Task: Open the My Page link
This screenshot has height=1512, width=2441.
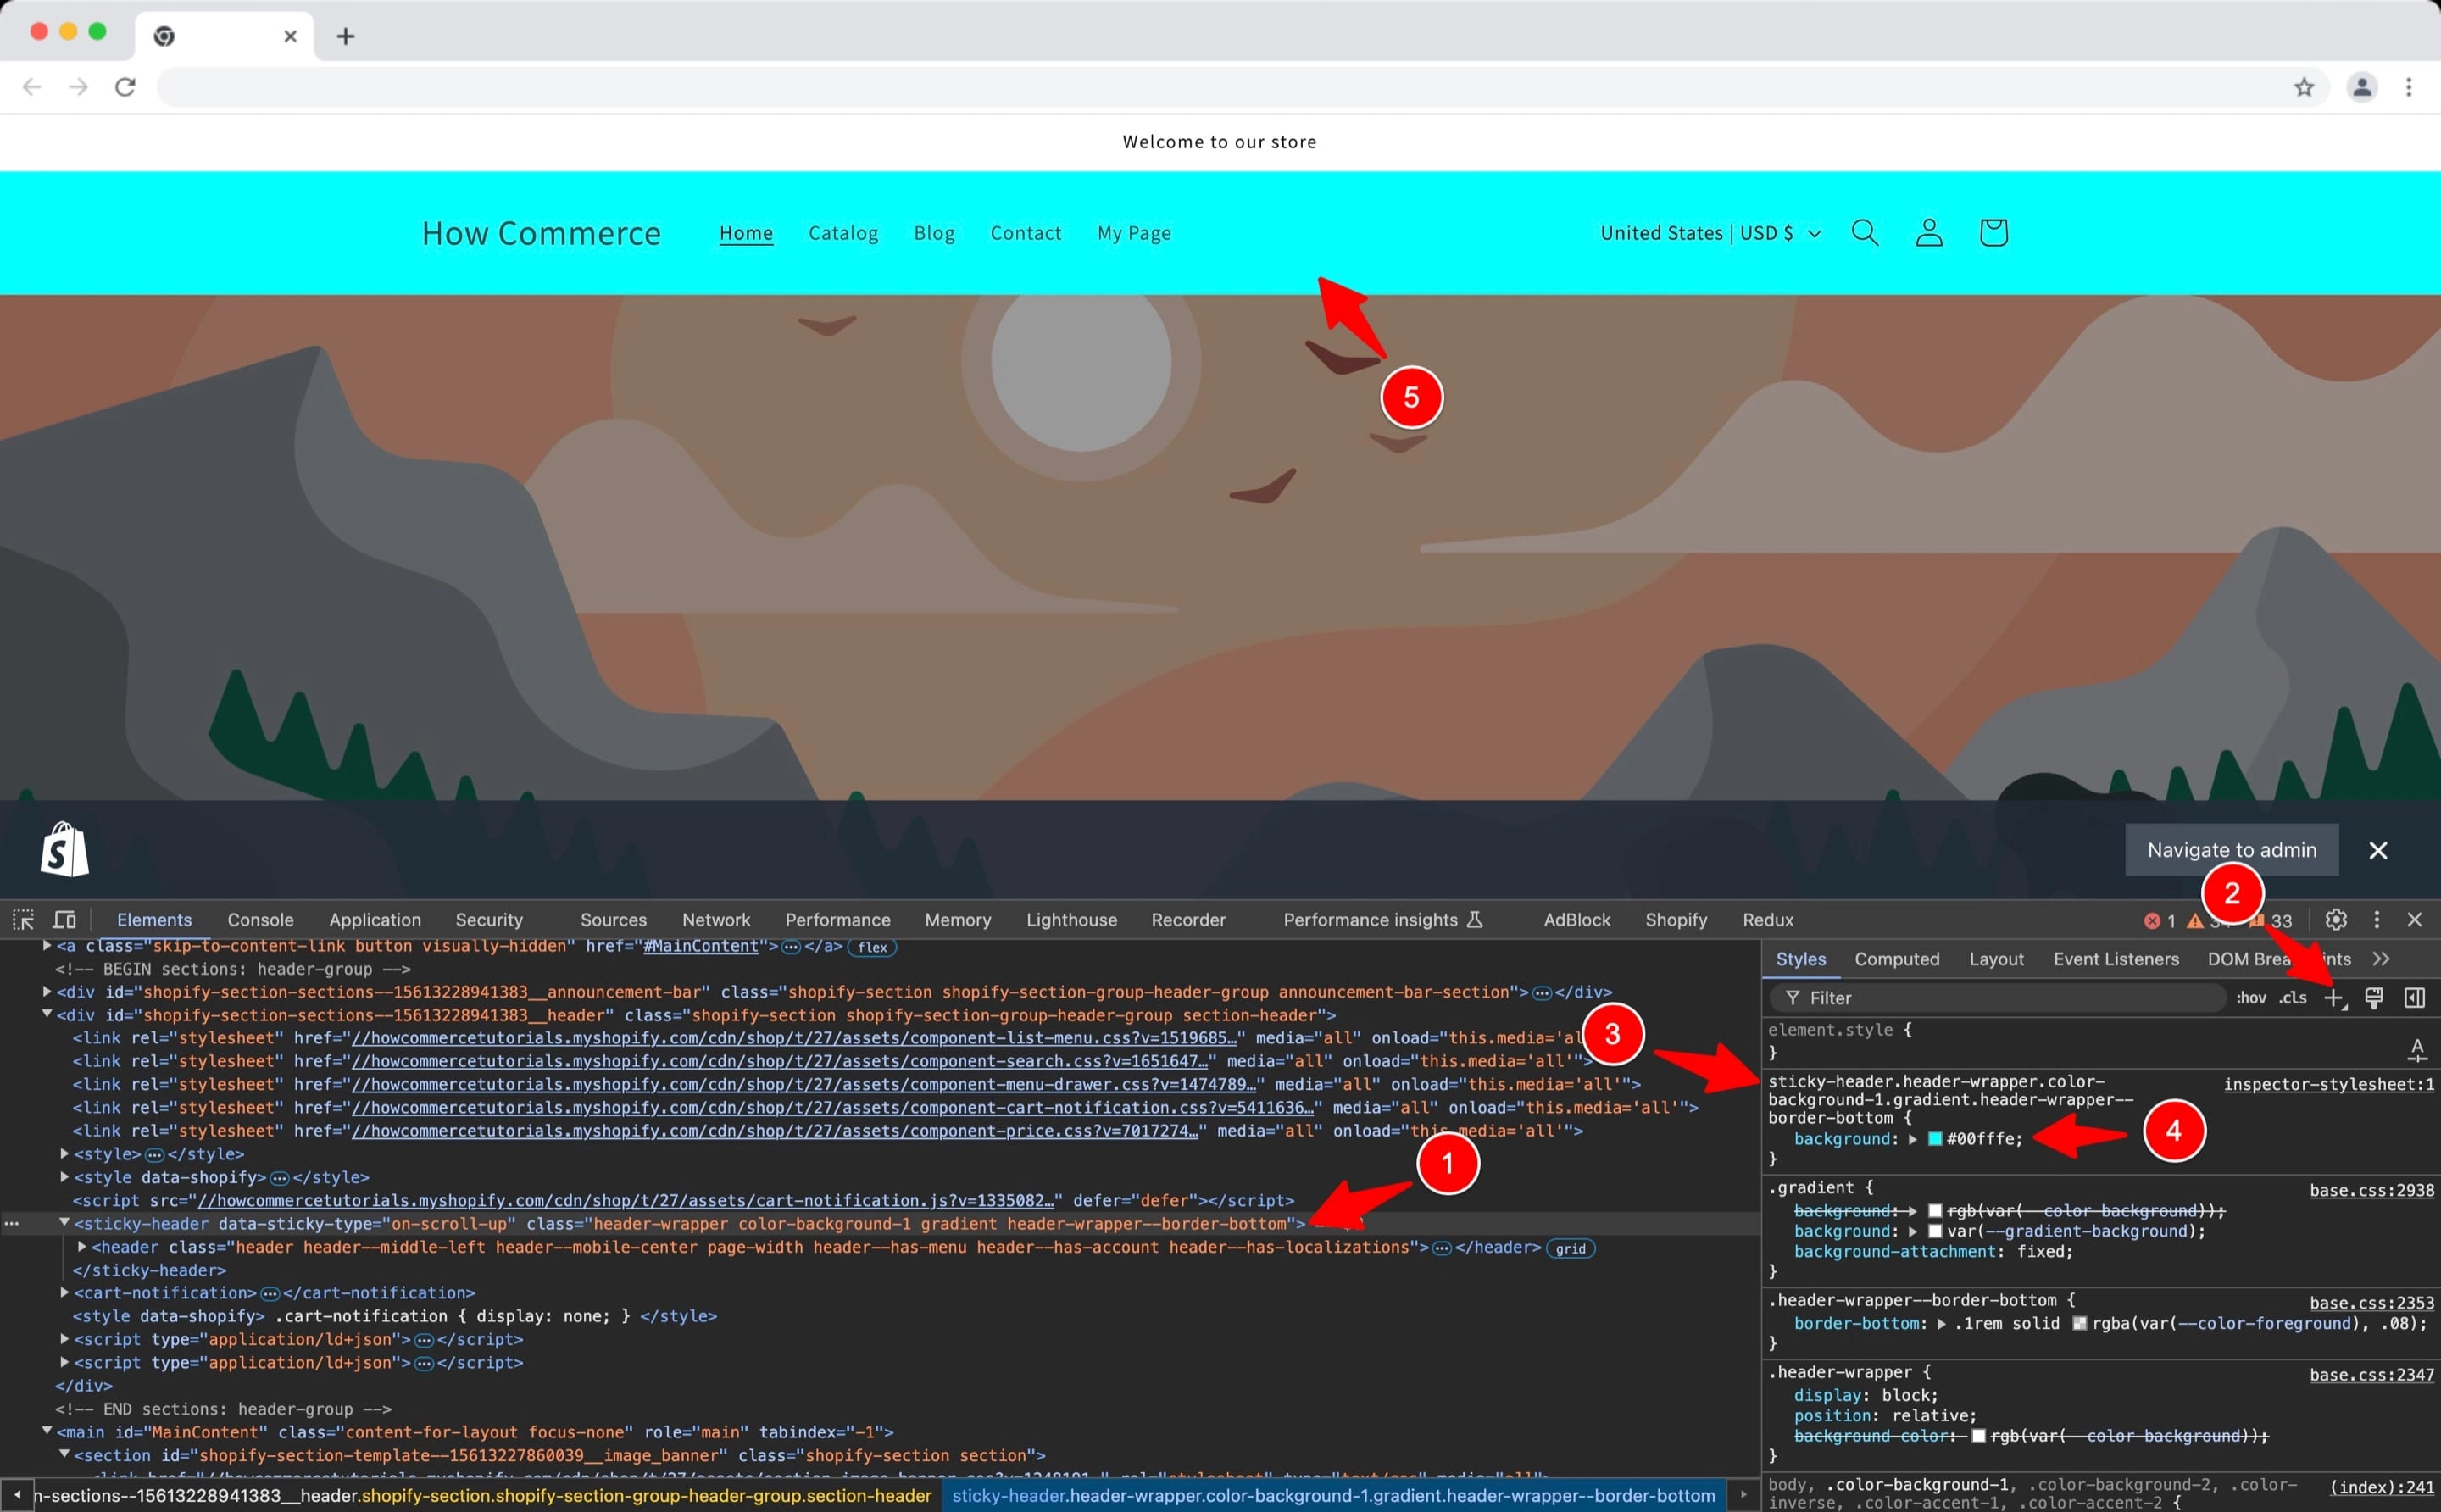Action: (x=1134, y=233)
